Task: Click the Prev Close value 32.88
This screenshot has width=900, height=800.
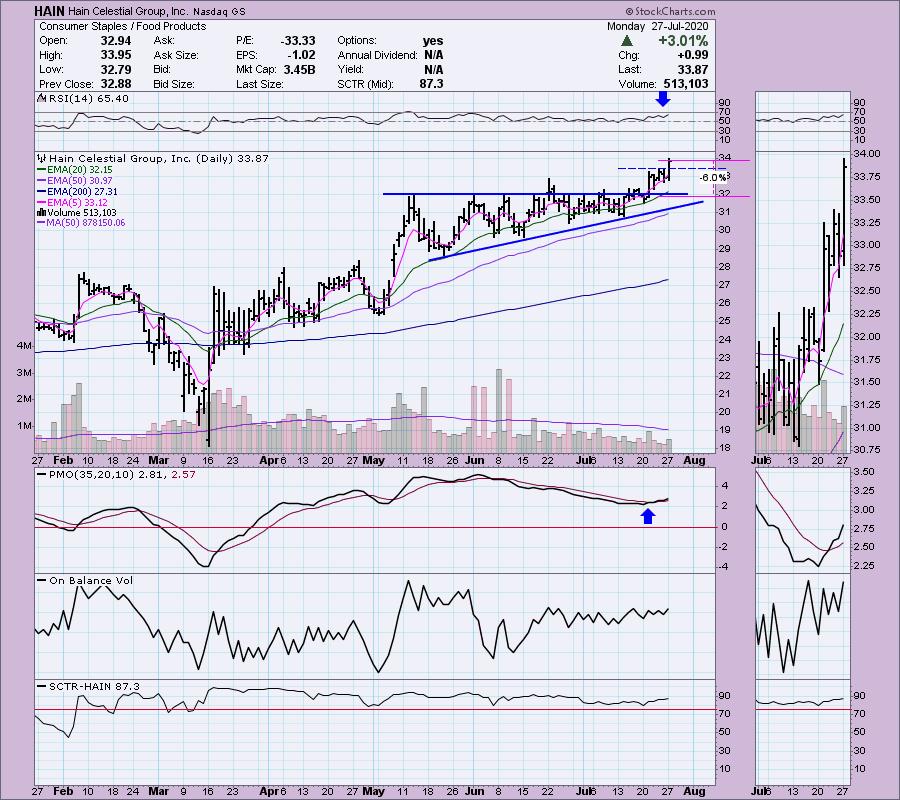Action: (116, 84)
